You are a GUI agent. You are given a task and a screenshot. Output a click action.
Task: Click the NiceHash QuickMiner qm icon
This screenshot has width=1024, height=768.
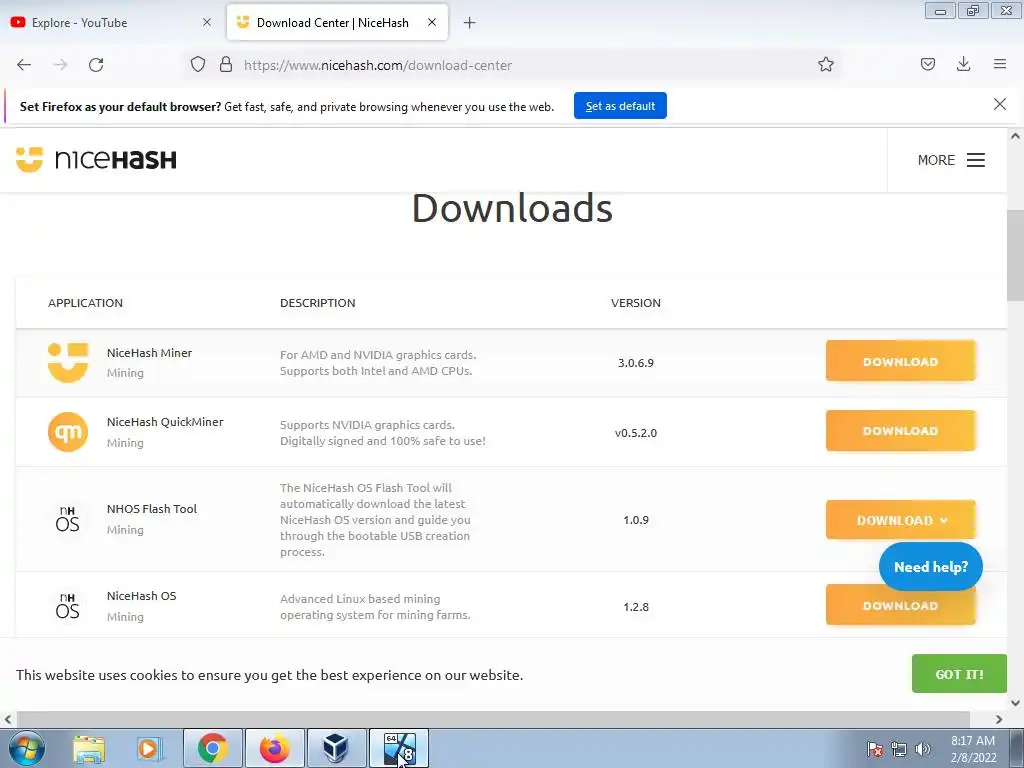(x=68, y=432)
